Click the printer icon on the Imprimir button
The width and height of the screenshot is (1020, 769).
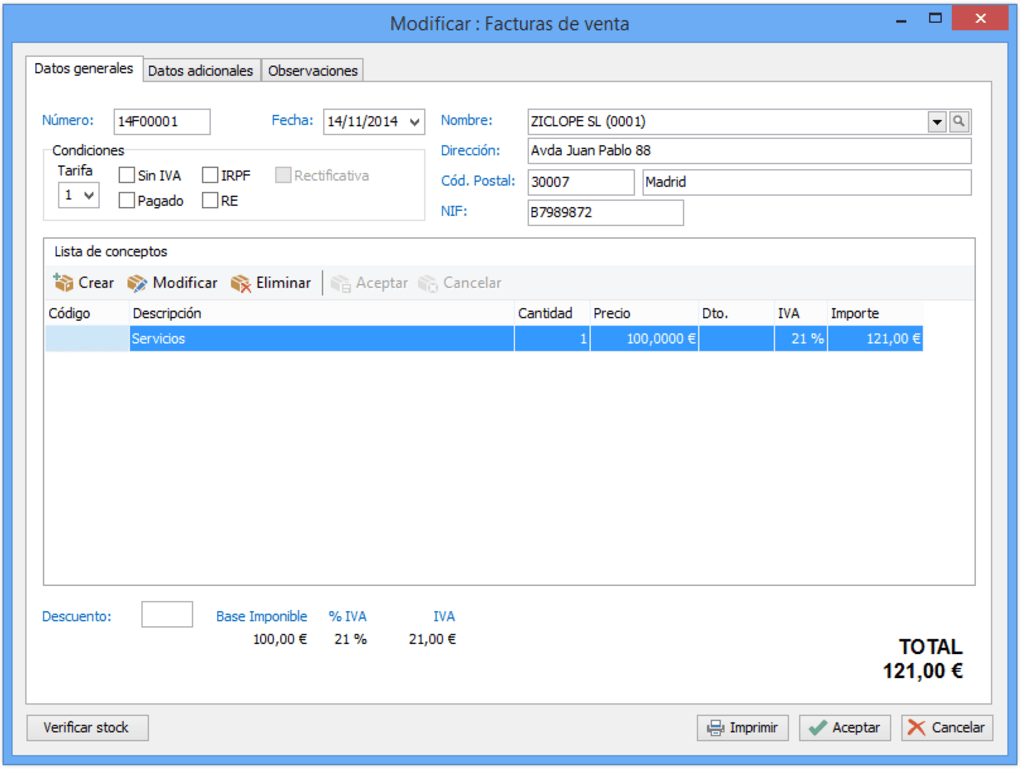716,727
